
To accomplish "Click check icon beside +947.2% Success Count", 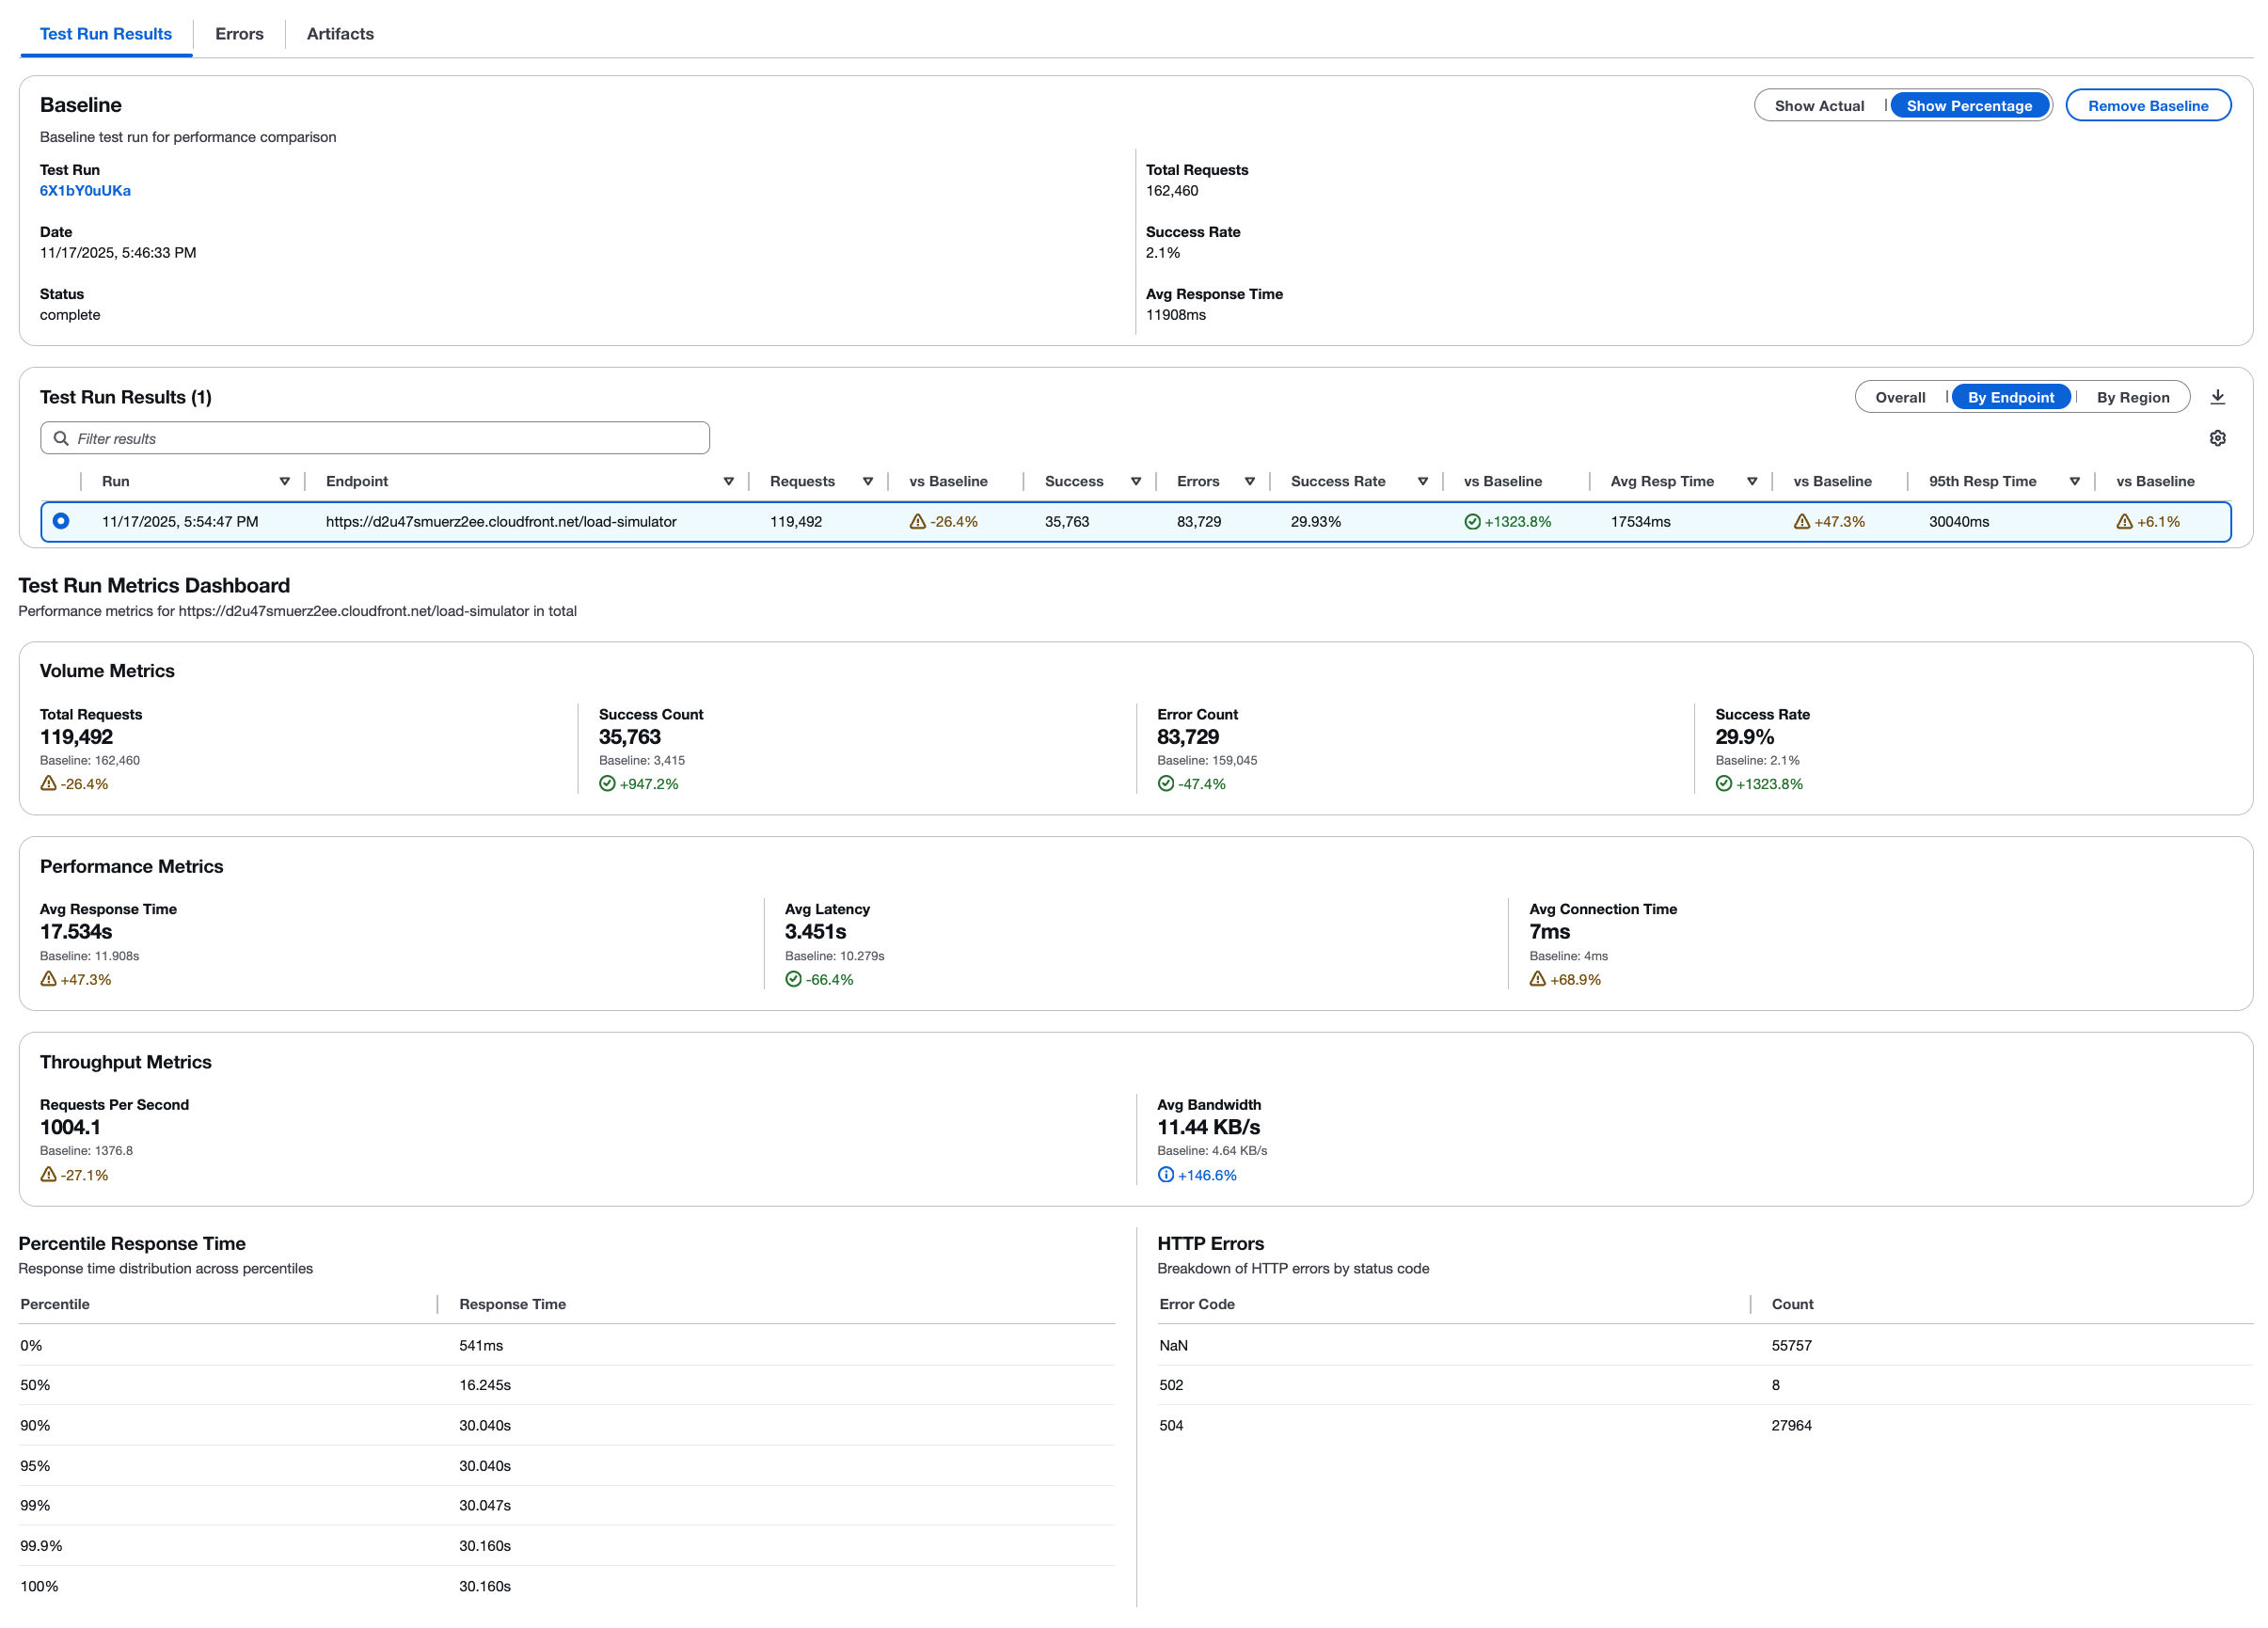I will pos(607,783).
